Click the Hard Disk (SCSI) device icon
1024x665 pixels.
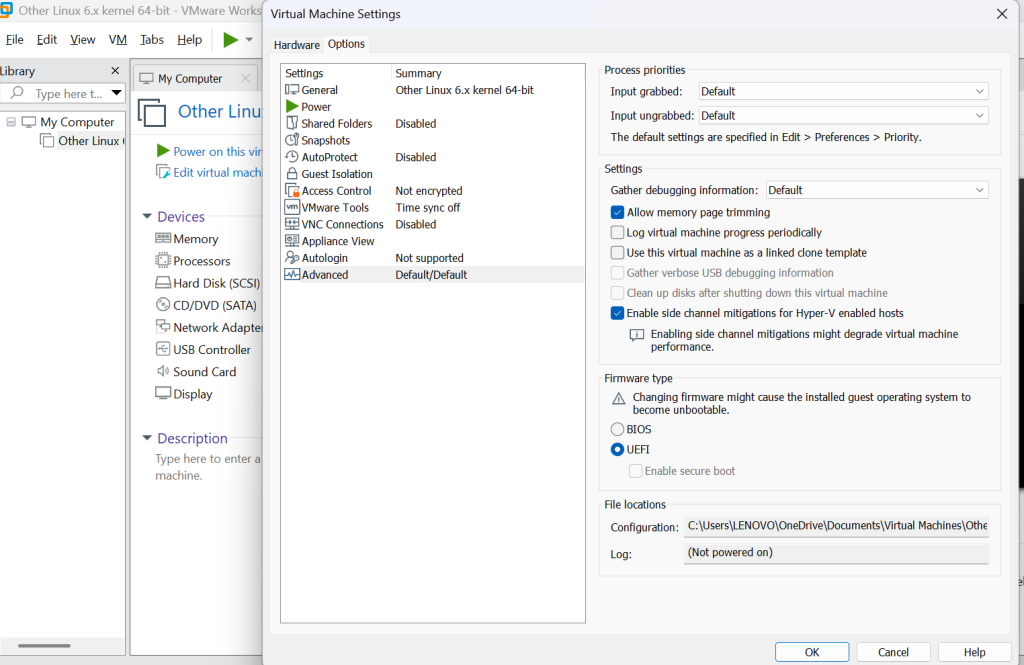[x=163, y=283]
